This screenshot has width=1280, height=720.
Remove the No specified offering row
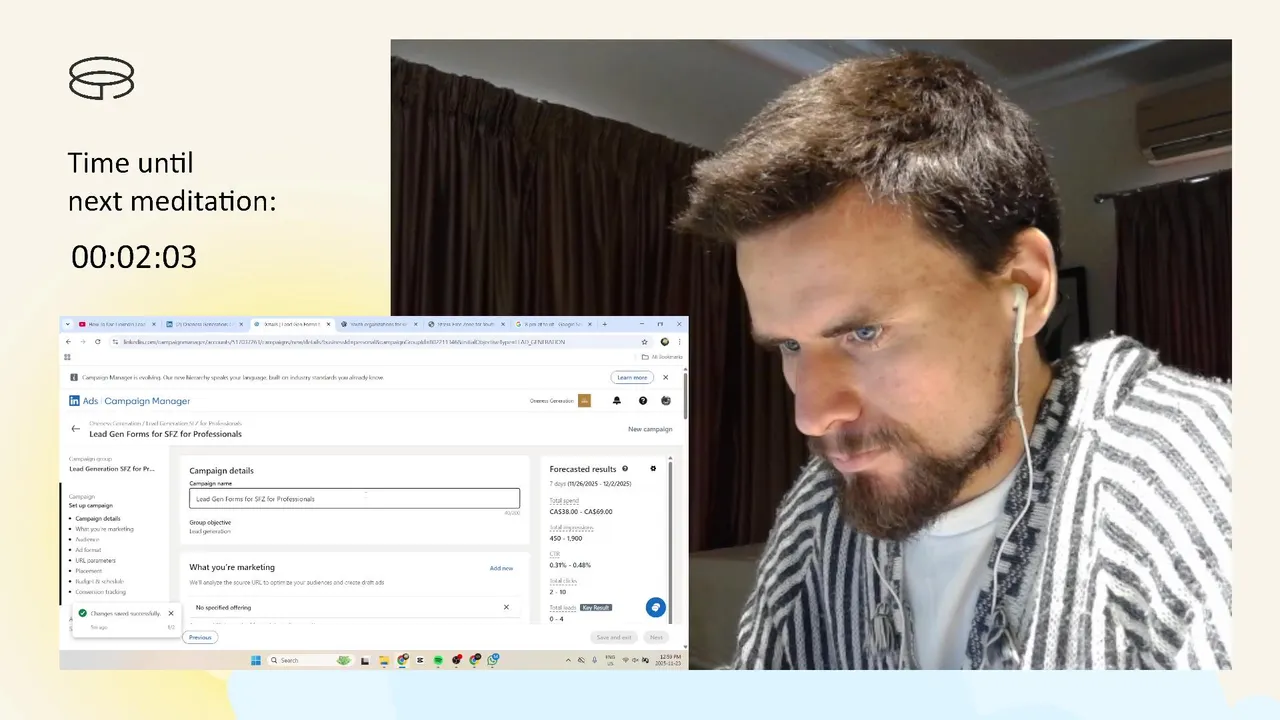coord(506,607)
